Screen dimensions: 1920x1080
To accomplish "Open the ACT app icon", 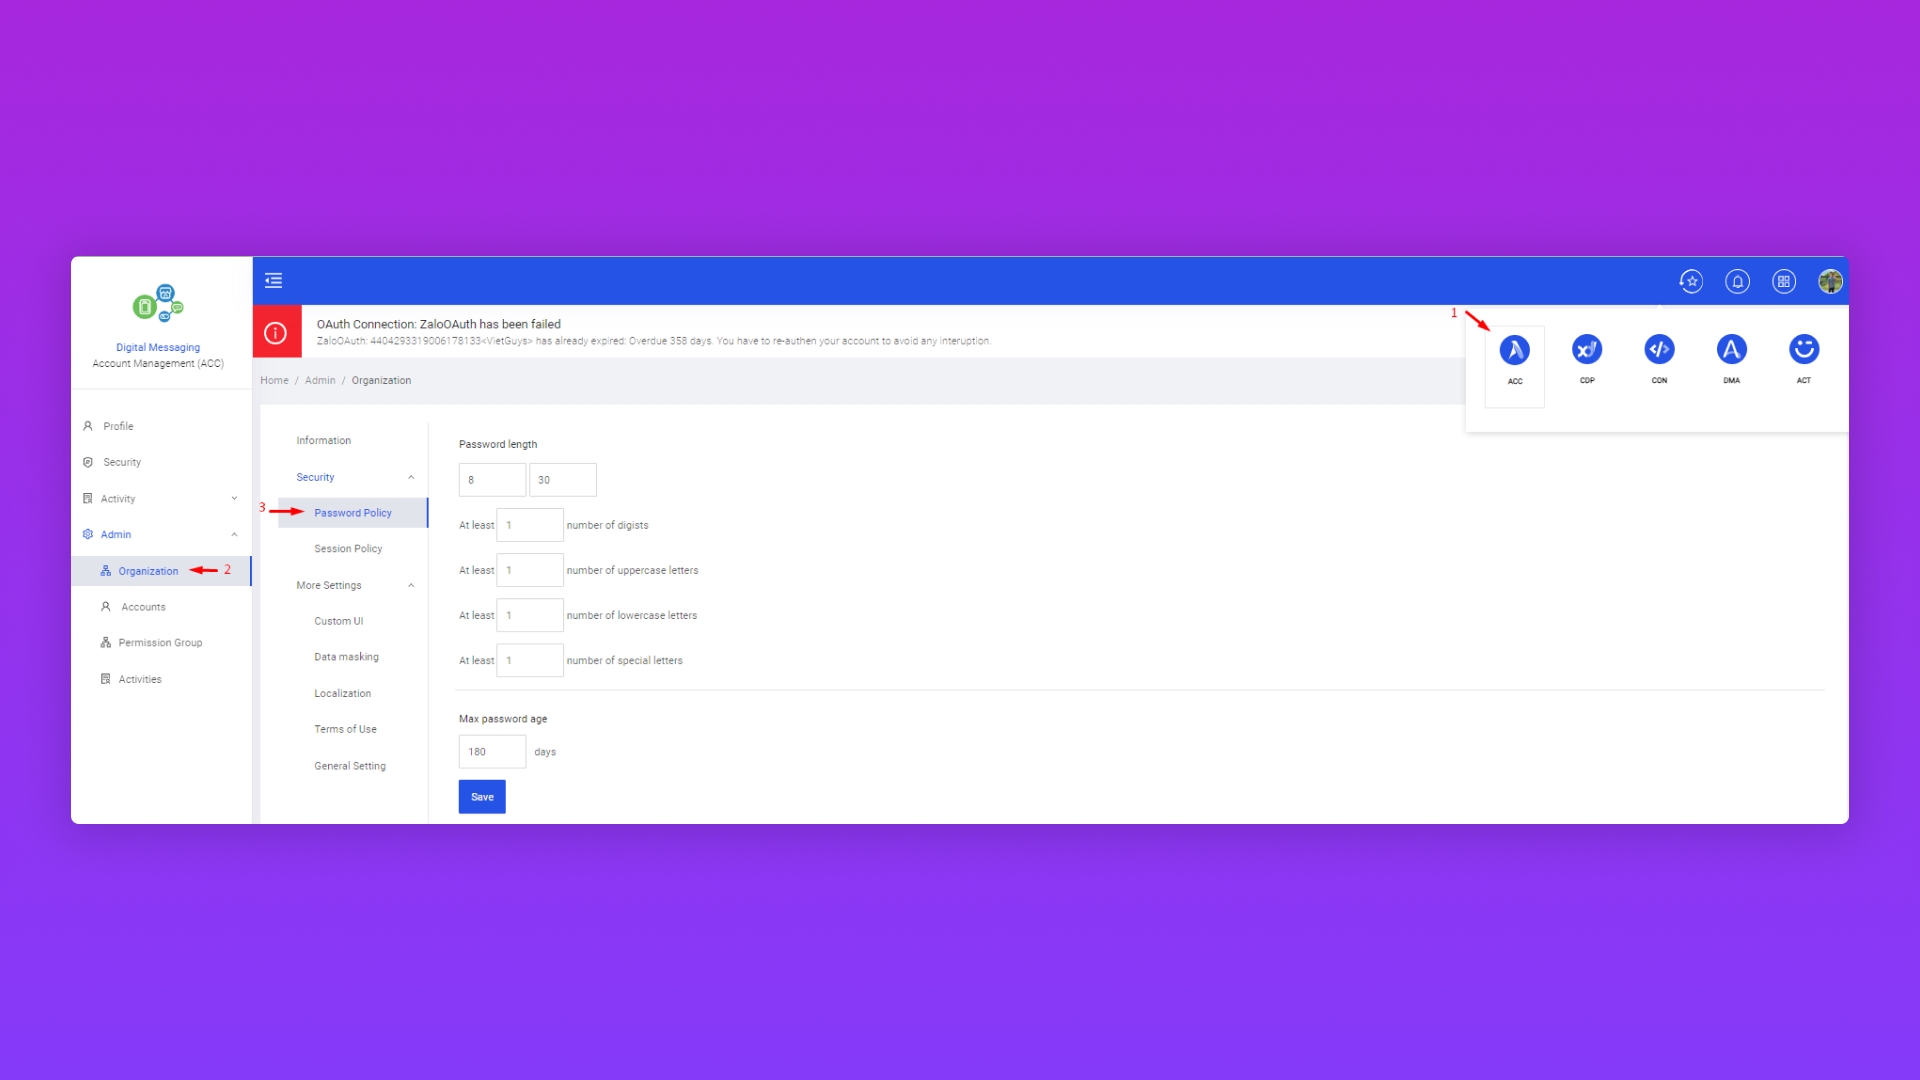I will pos(1803,350).
